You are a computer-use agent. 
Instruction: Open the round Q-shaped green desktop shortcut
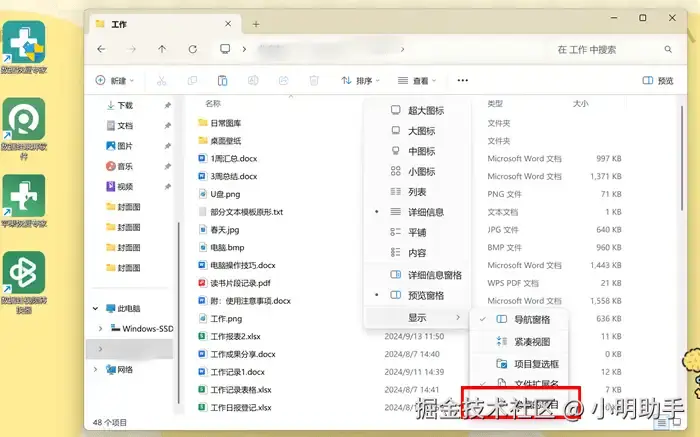pos(24,119)
